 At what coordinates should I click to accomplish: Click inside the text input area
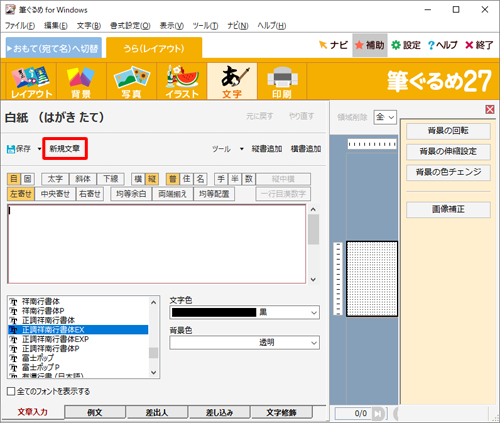157,244
